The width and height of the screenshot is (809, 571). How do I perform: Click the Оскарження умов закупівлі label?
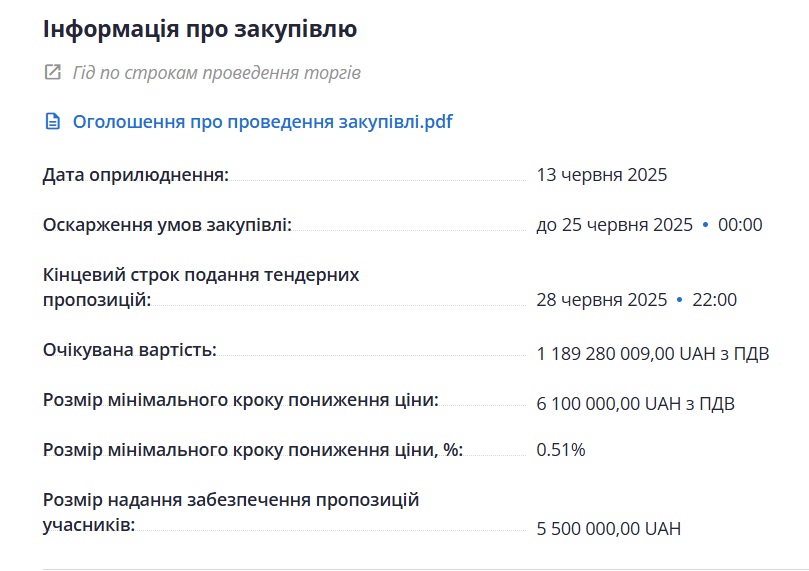click(167, 225)
